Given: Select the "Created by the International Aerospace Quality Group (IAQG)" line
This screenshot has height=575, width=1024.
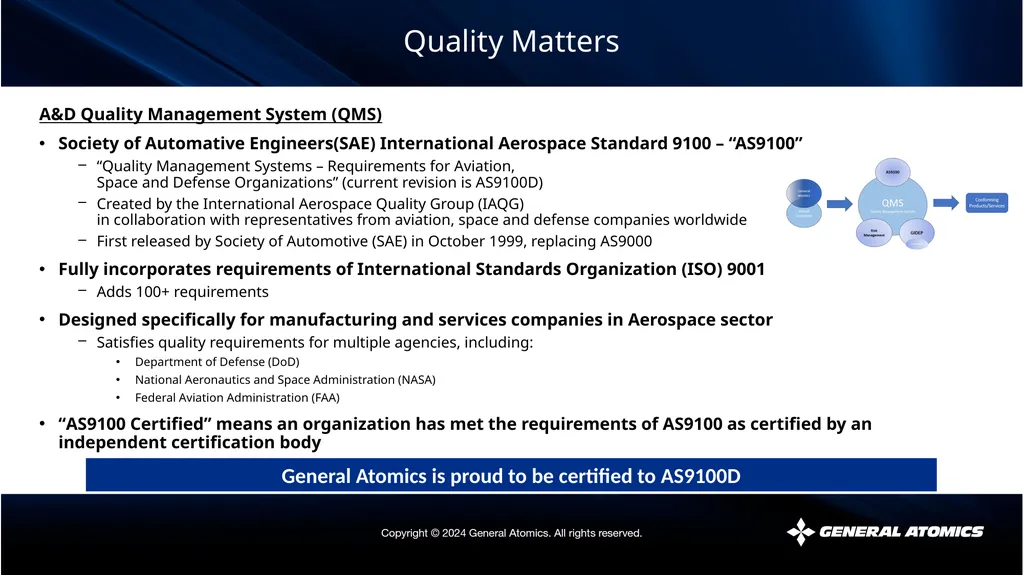Looking at the screenshot, I should [310, 204].
